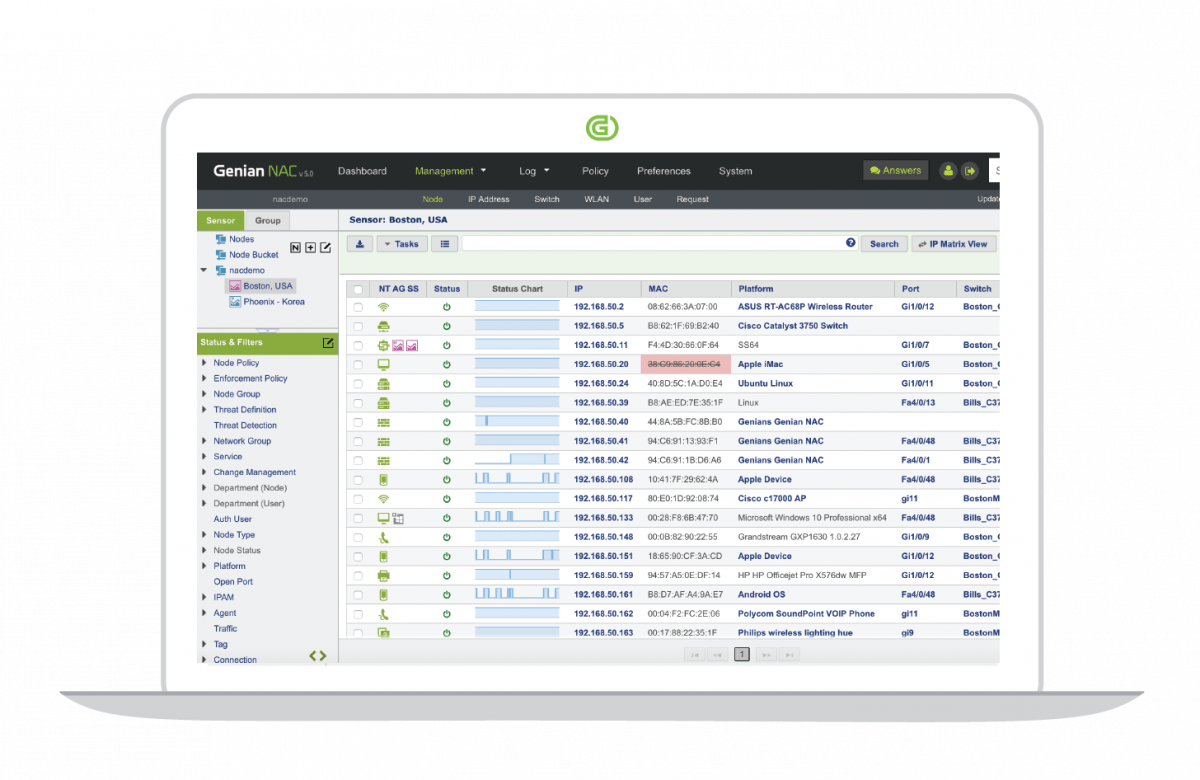This screenshot has width=1200, height=780.
Task: Check the box for 192.168.50.20
Action: [358, 365]
